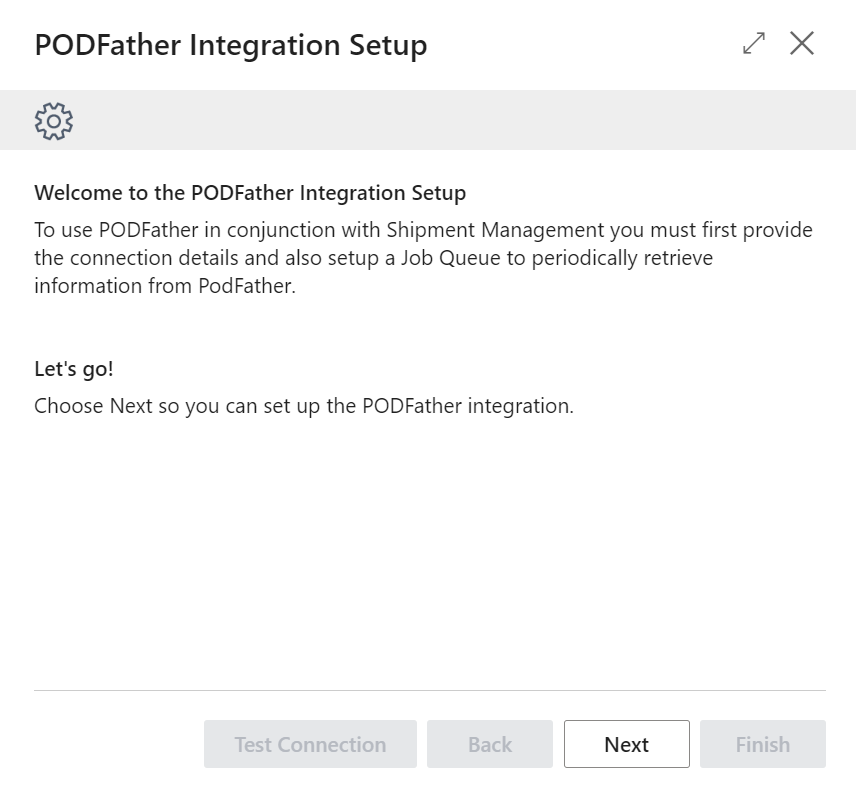
Task: Click the Finish button
Action: (x=762, y=744)
